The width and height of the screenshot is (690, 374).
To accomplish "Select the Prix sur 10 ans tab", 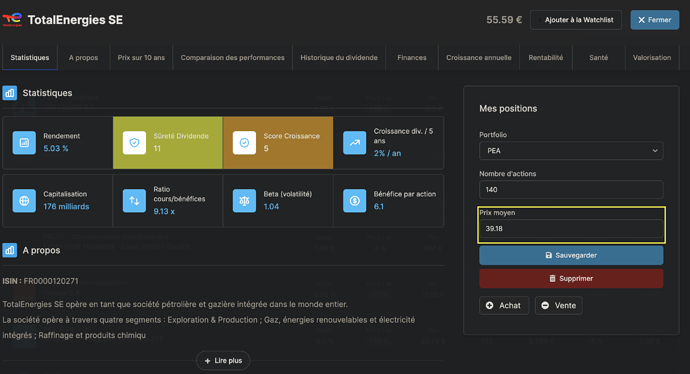I will click(141, 58).
